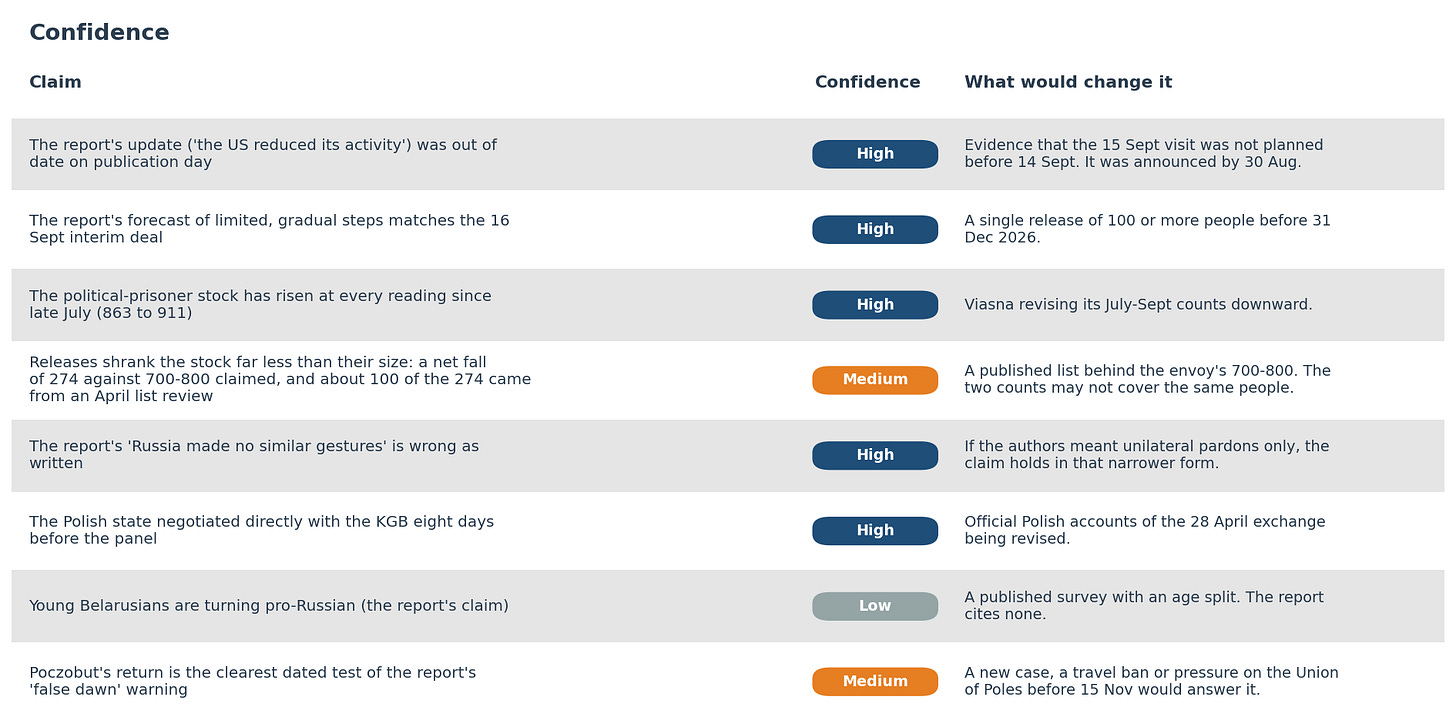Image resolution: width=1456 pixels, height=723 pixels.
Task: Click the Medium badge for releases stock claim
Action: 875,380
